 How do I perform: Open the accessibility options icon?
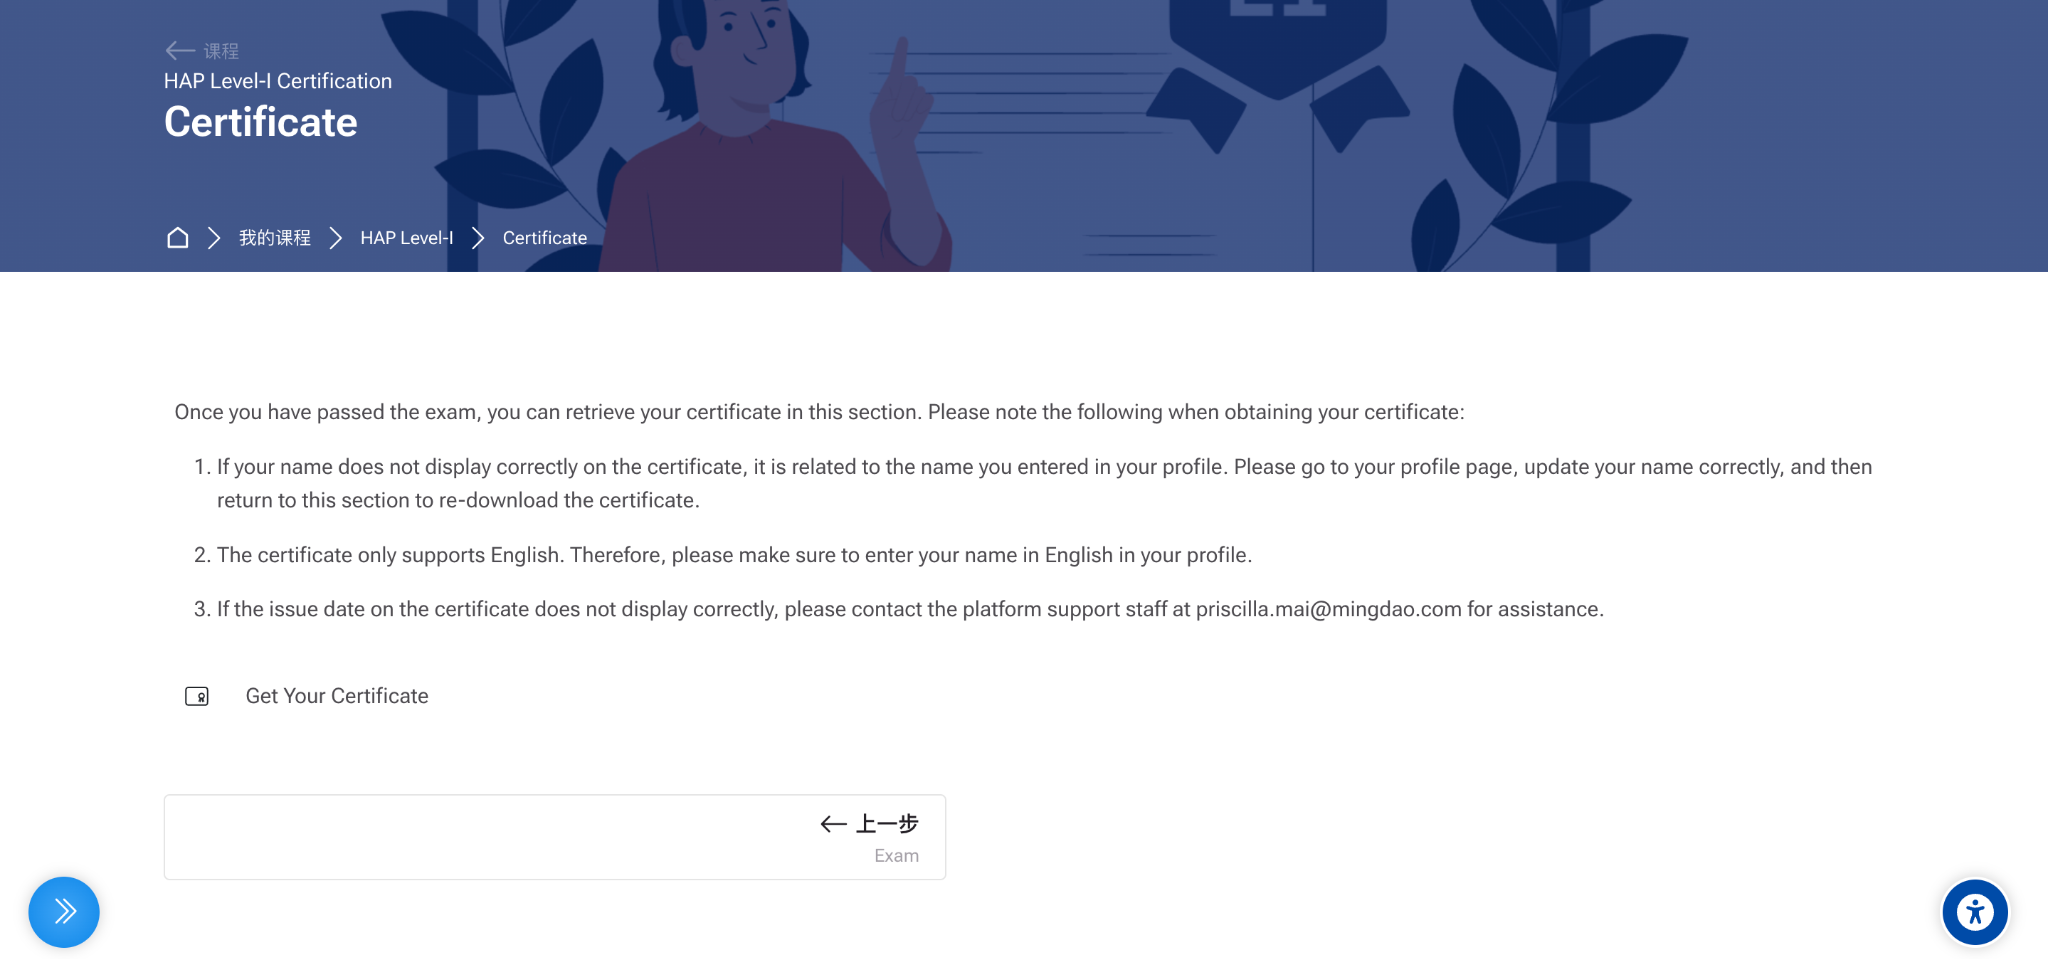coord(1975,912)
